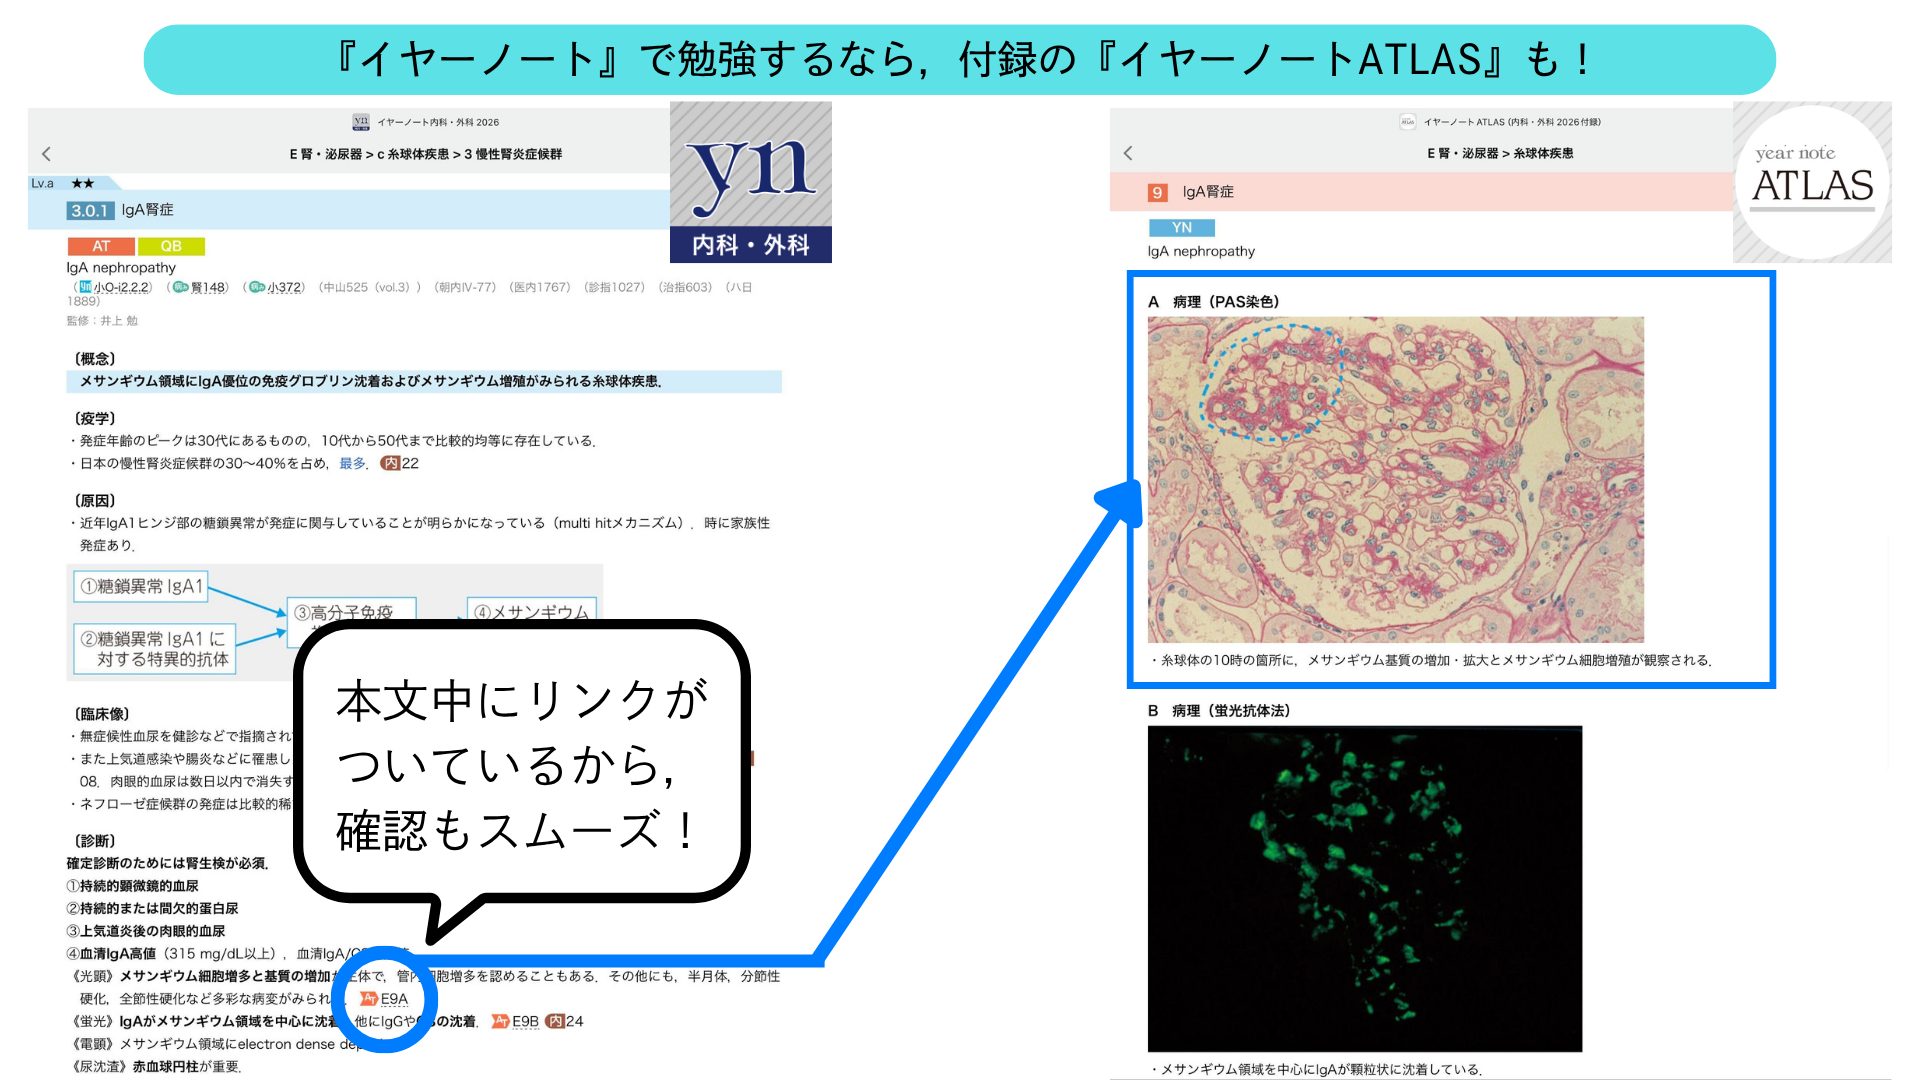
Task: Select the highlighted メサンギウム領域 concept sentence
Action: [424, 381]
